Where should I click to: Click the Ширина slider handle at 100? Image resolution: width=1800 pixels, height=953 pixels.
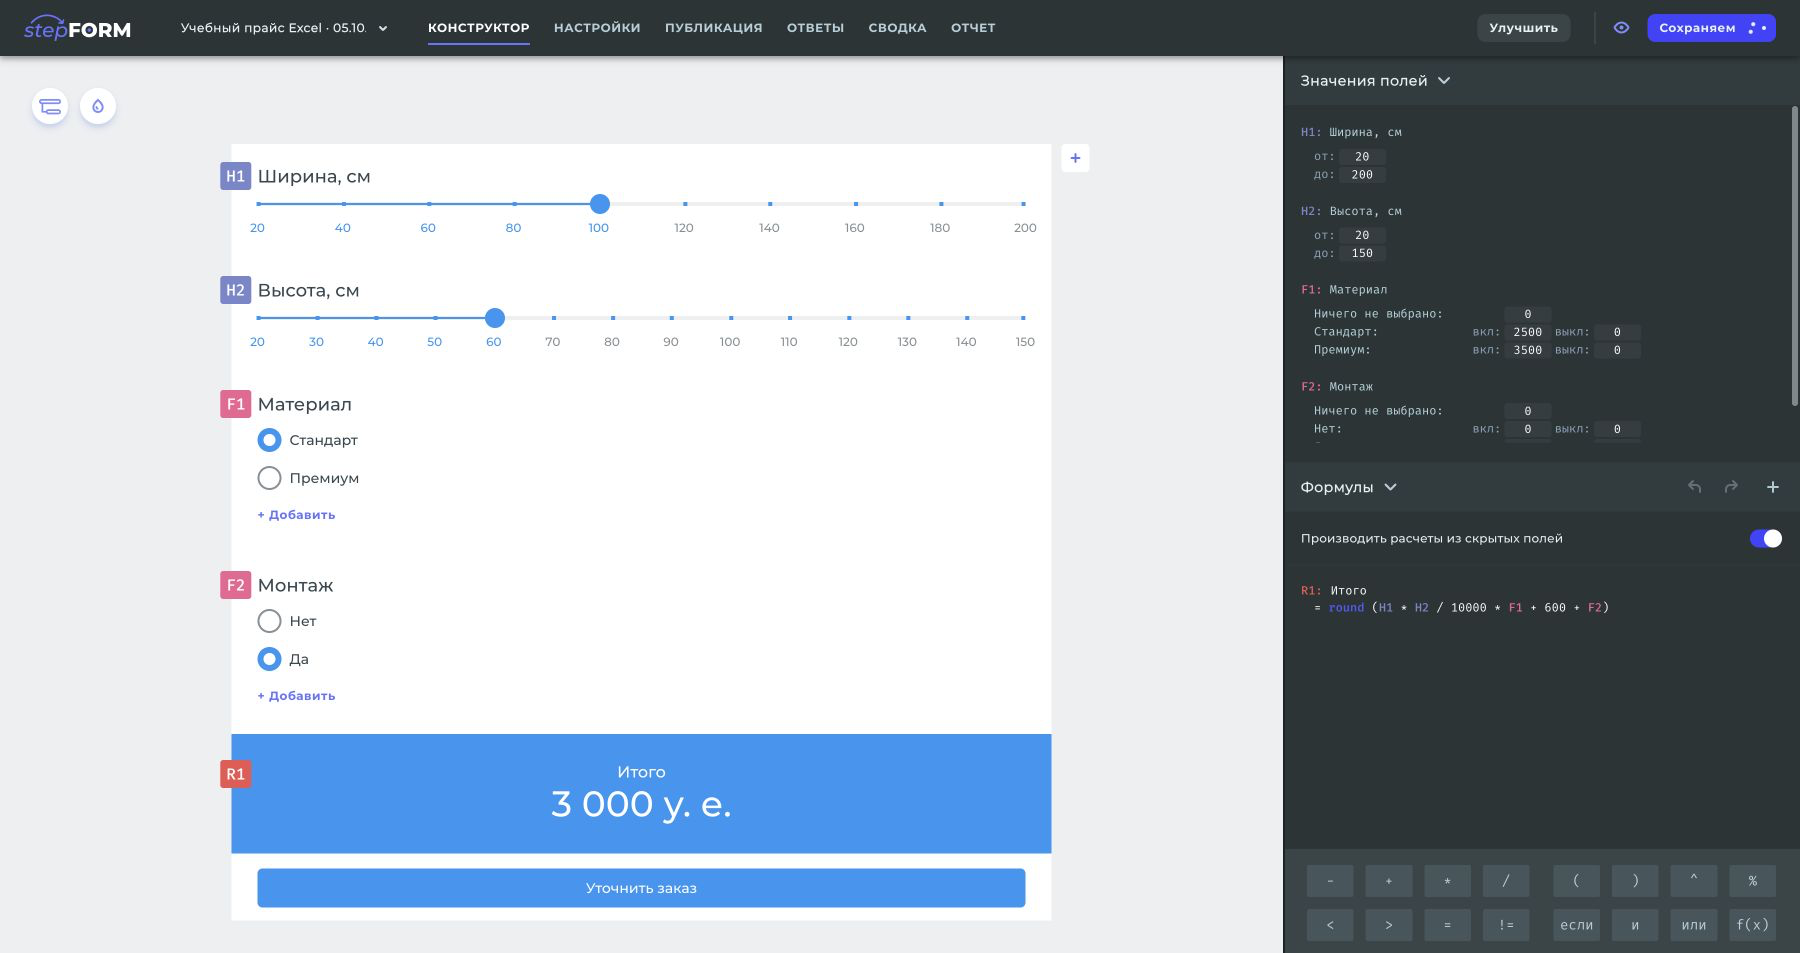tap(599, 204)
